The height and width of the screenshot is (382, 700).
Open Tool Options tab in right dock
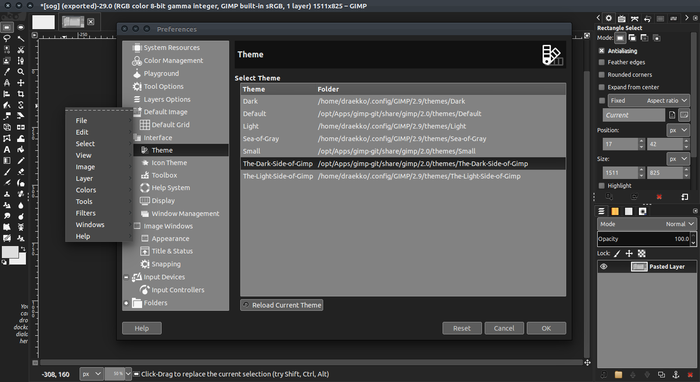(x=608, y=18)
